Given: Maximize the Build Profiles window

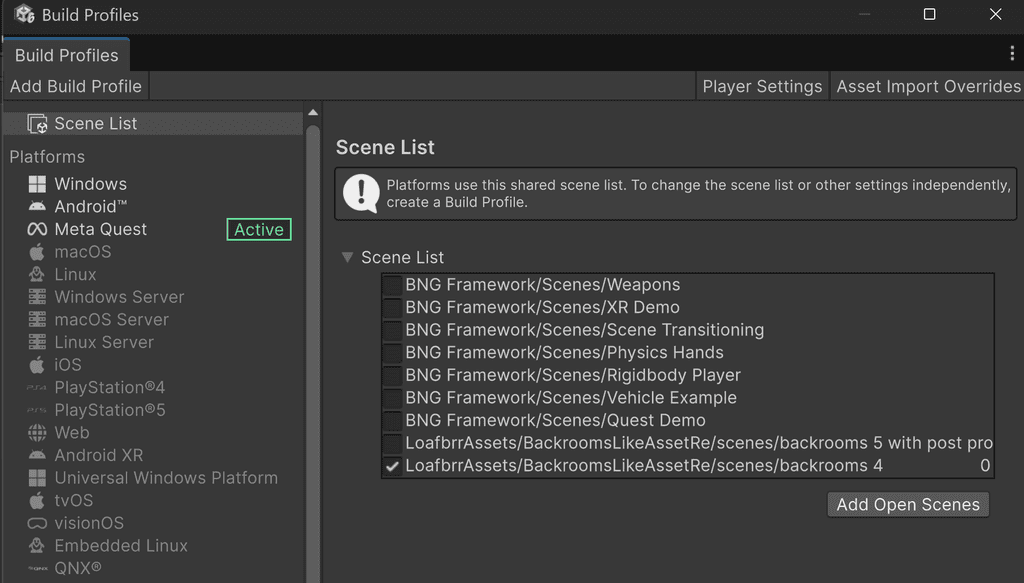Looking at the screenshot, I should (x=929, y=14).
